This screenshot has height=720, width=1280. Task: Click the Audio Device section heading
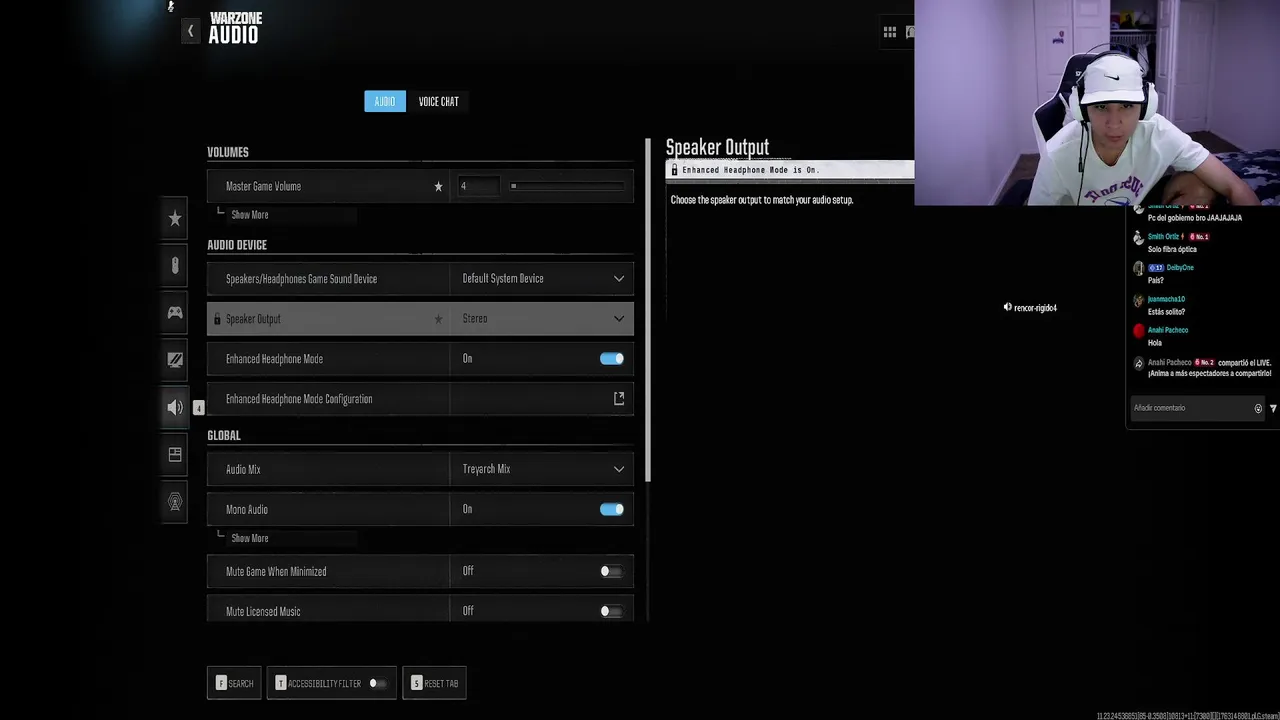pyautogui.click(x=237, y=245)
